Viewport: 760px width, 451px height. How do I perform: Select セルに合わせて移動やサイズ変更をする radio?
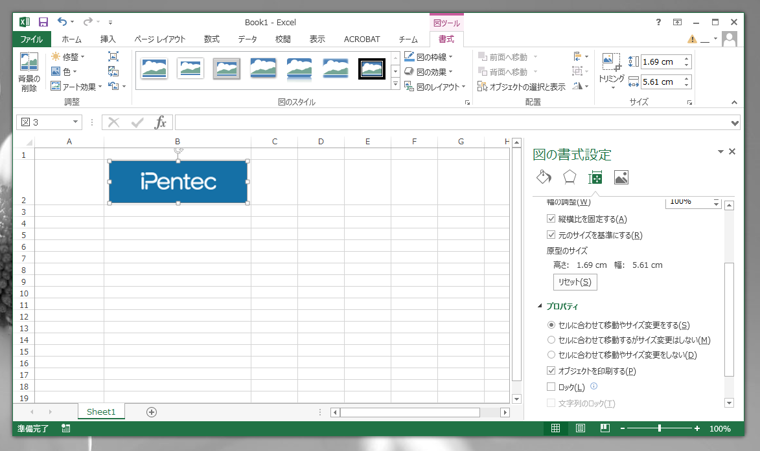click(551, 325)
